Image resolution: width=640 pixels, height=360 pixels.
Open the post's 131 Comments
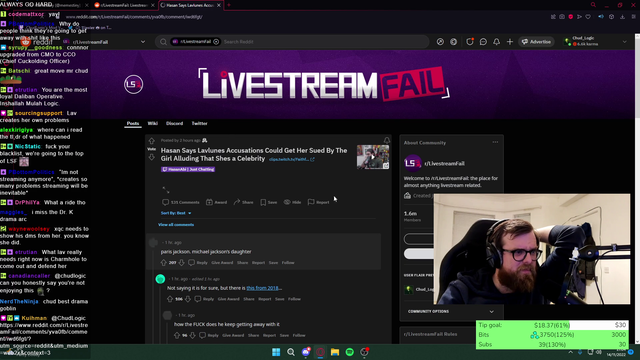point(181,202)
